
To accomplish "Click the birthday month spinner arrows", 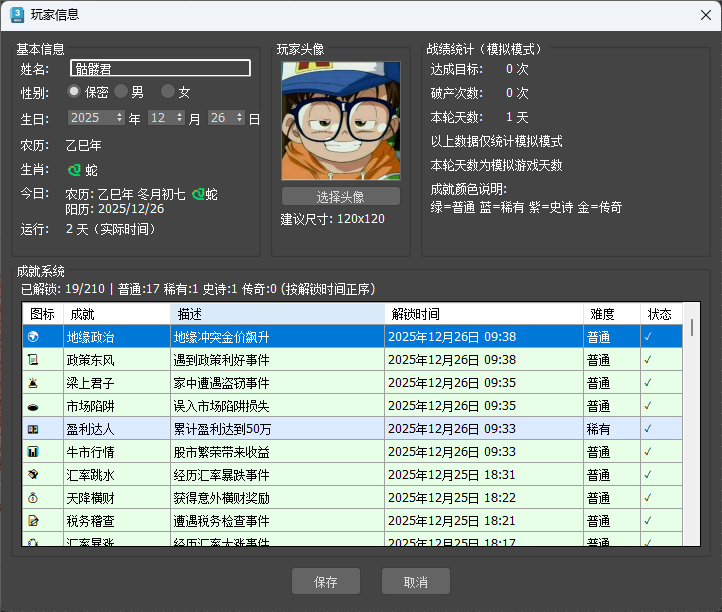I will [x=179, y=118].
